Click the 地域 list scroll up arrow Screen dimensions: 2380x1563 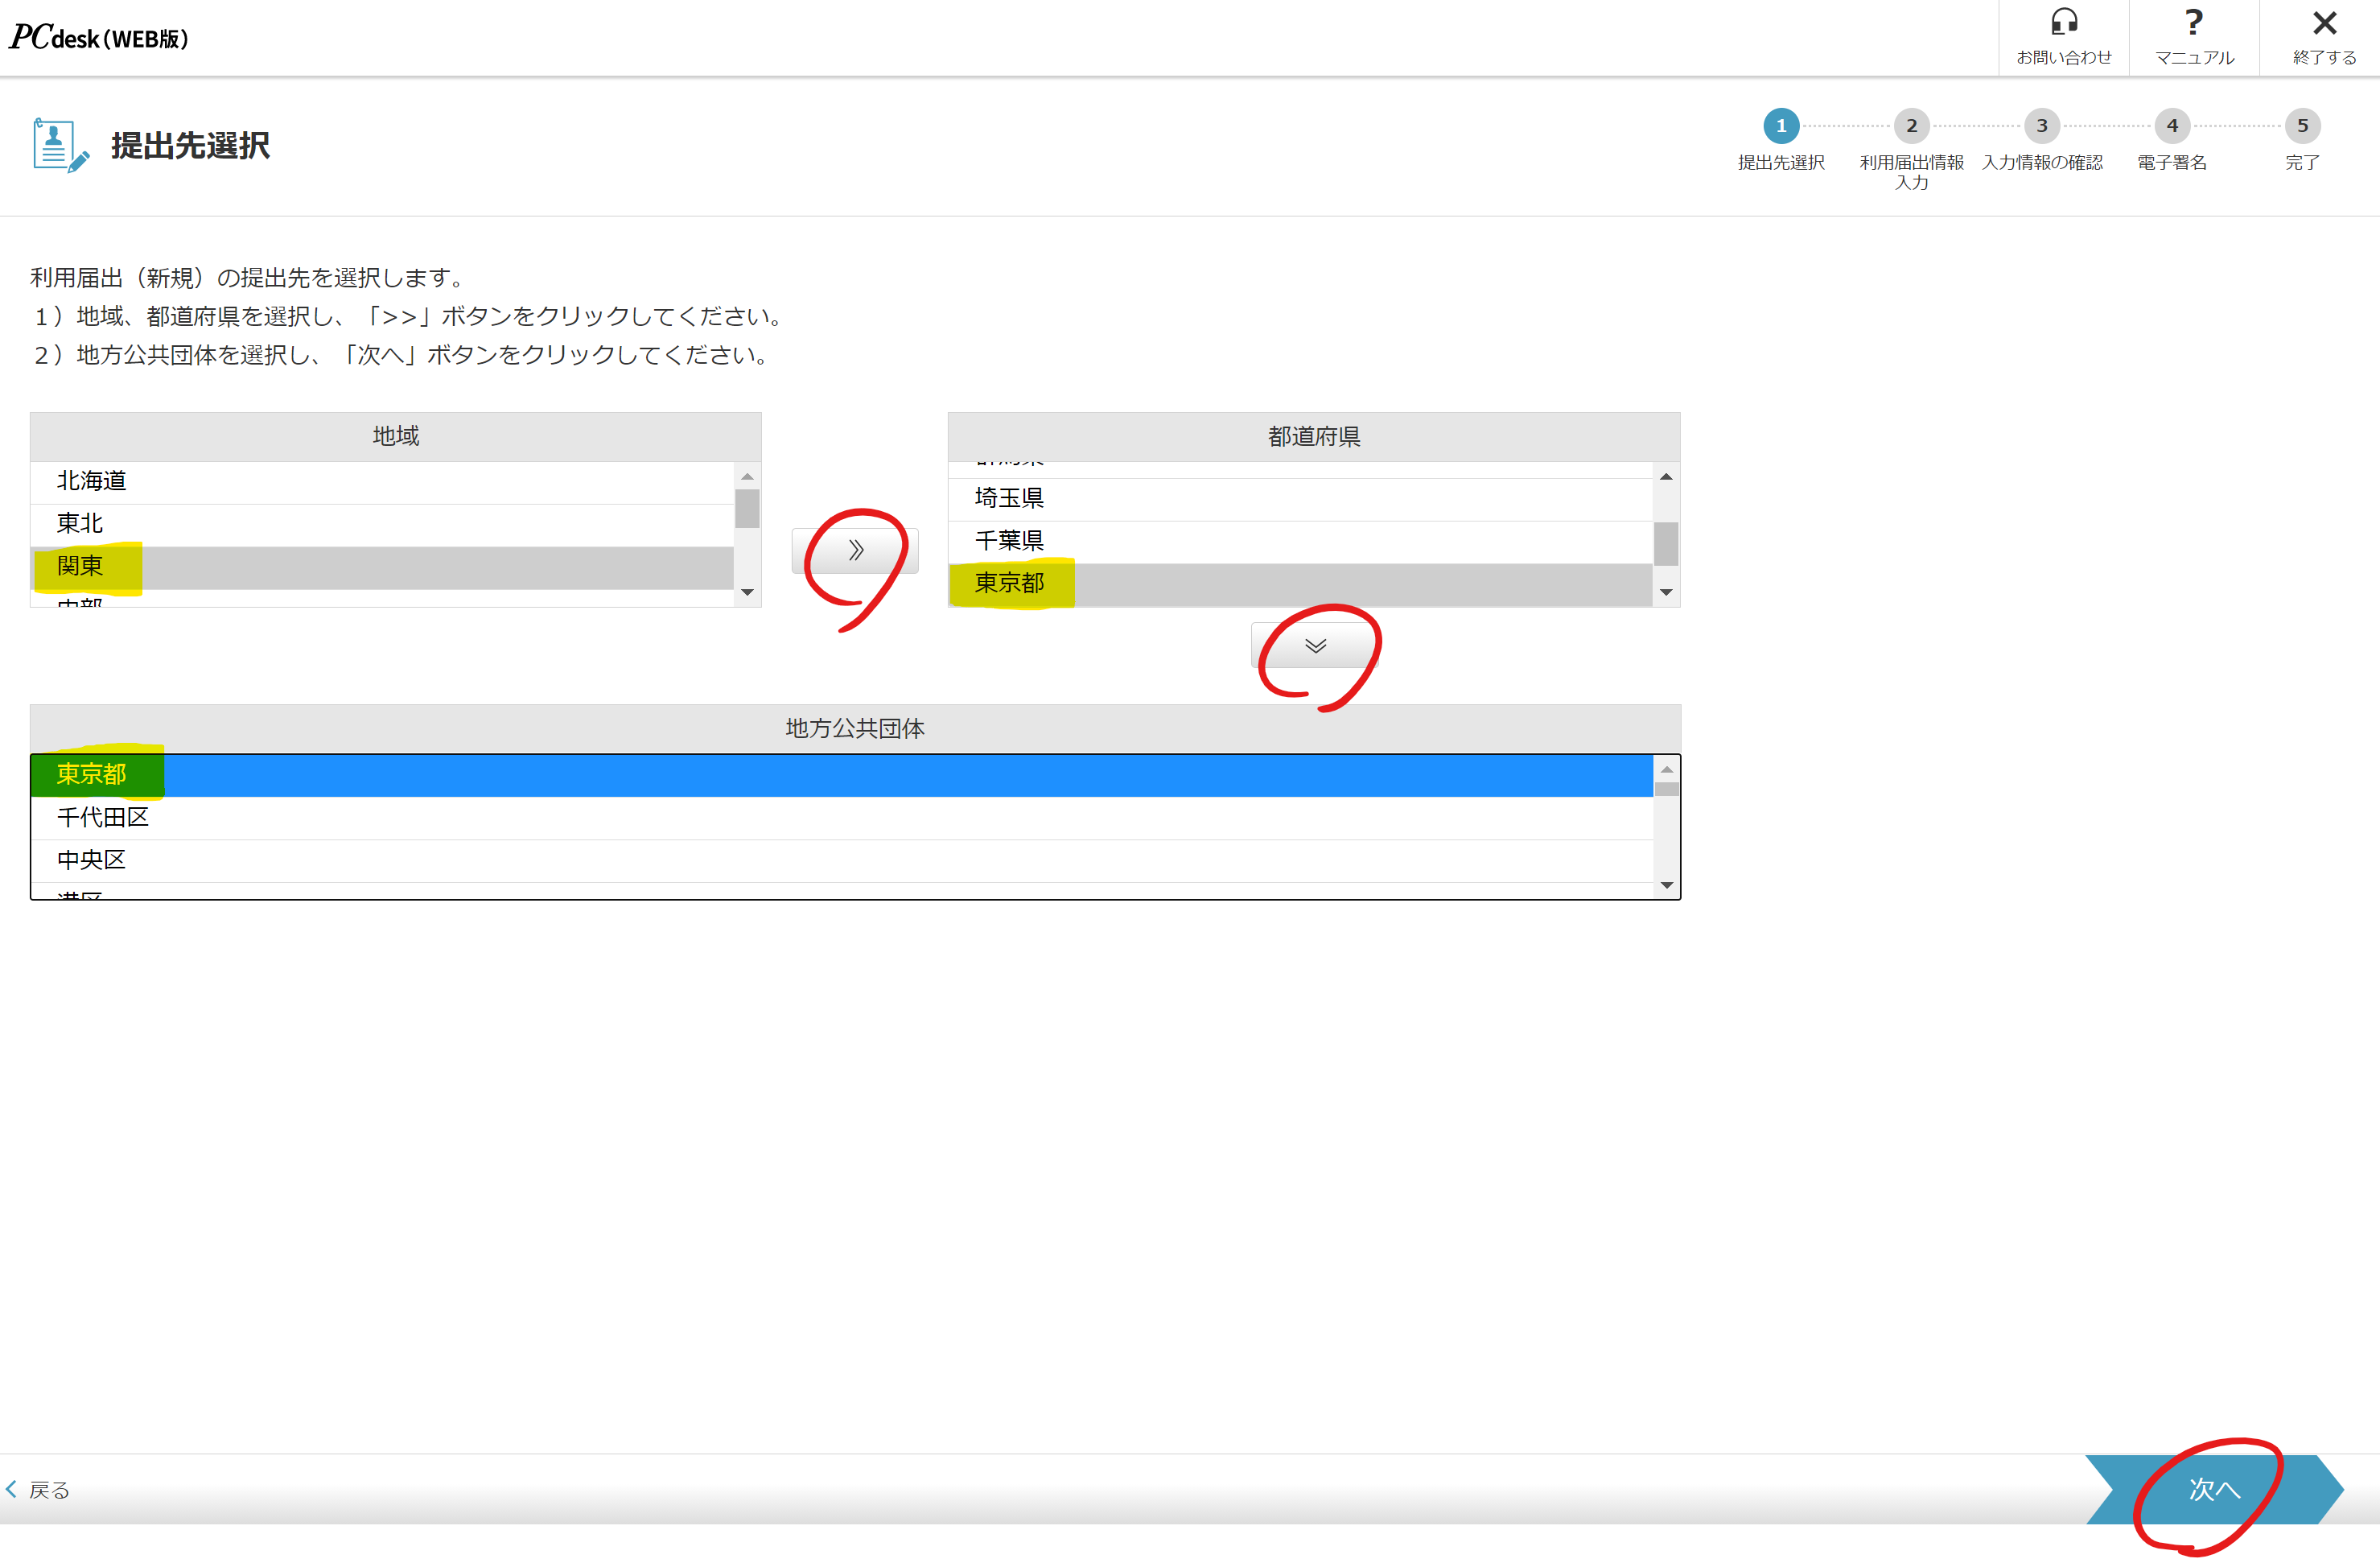[x=747, y=476]
